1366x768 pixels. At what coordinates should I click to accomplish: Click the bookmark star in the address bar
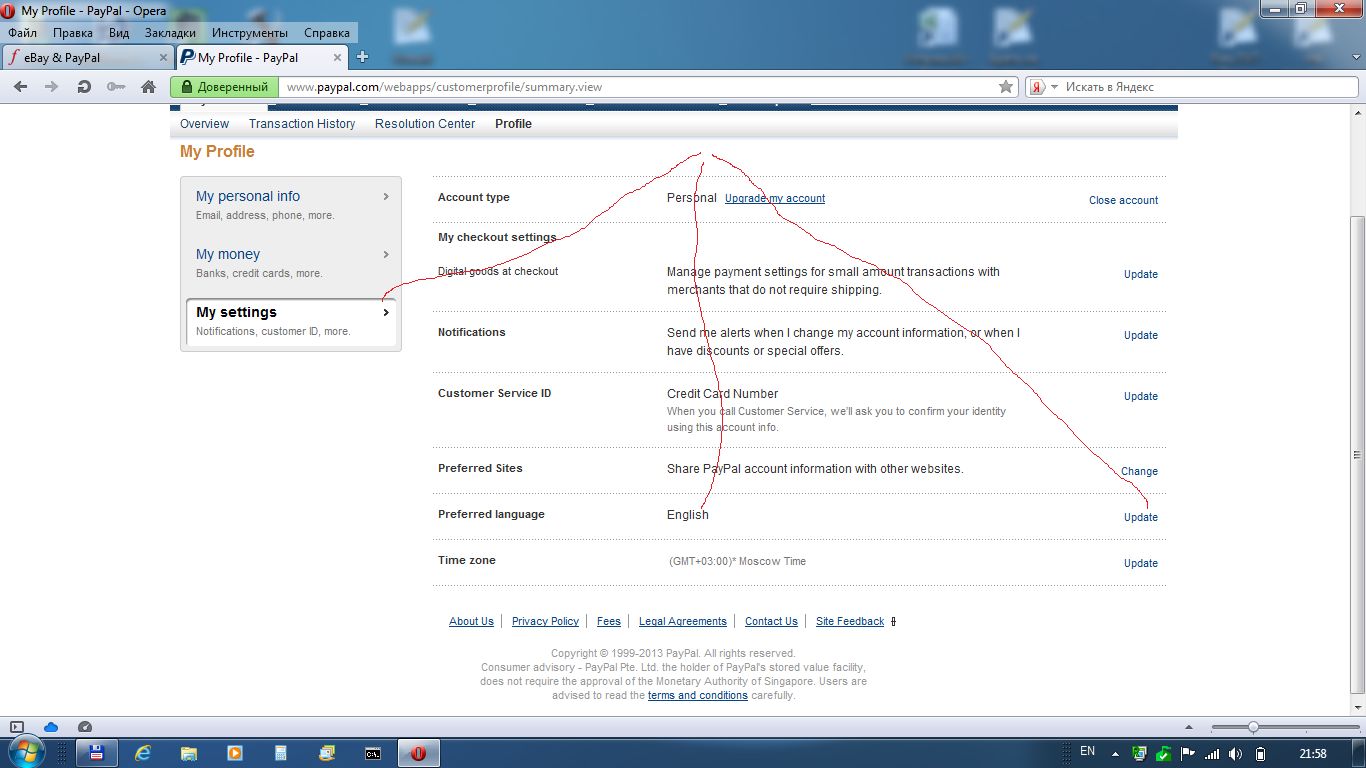click(x=1006, y=87)
